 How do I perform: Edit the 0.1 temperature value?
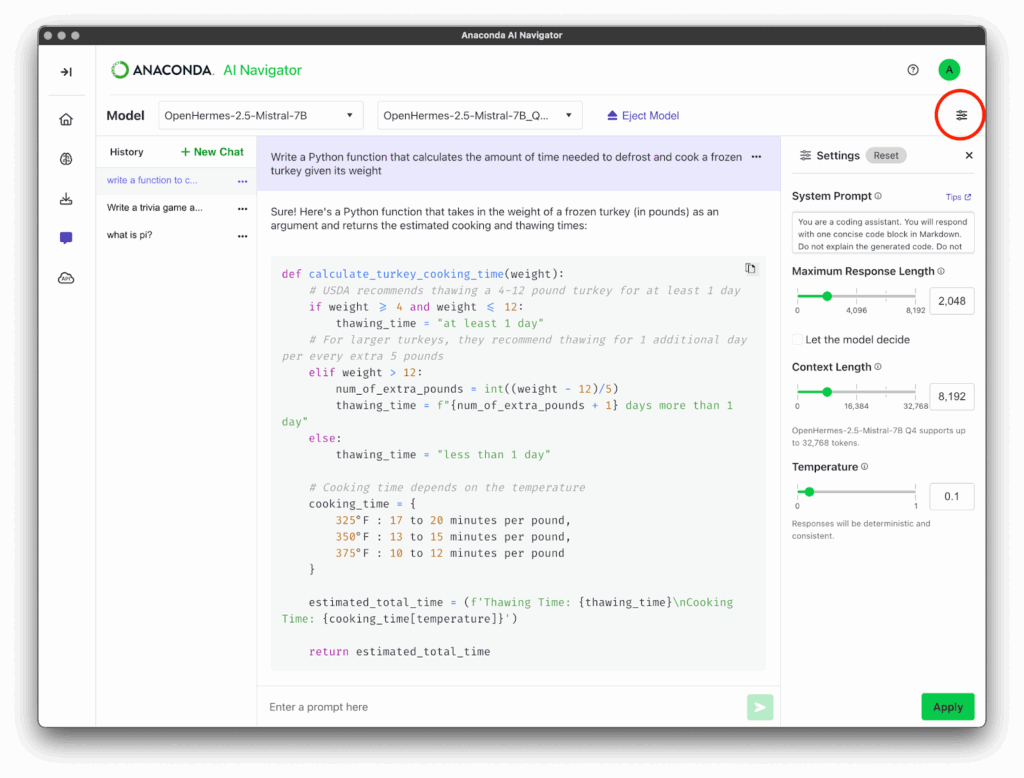[952, 496]
